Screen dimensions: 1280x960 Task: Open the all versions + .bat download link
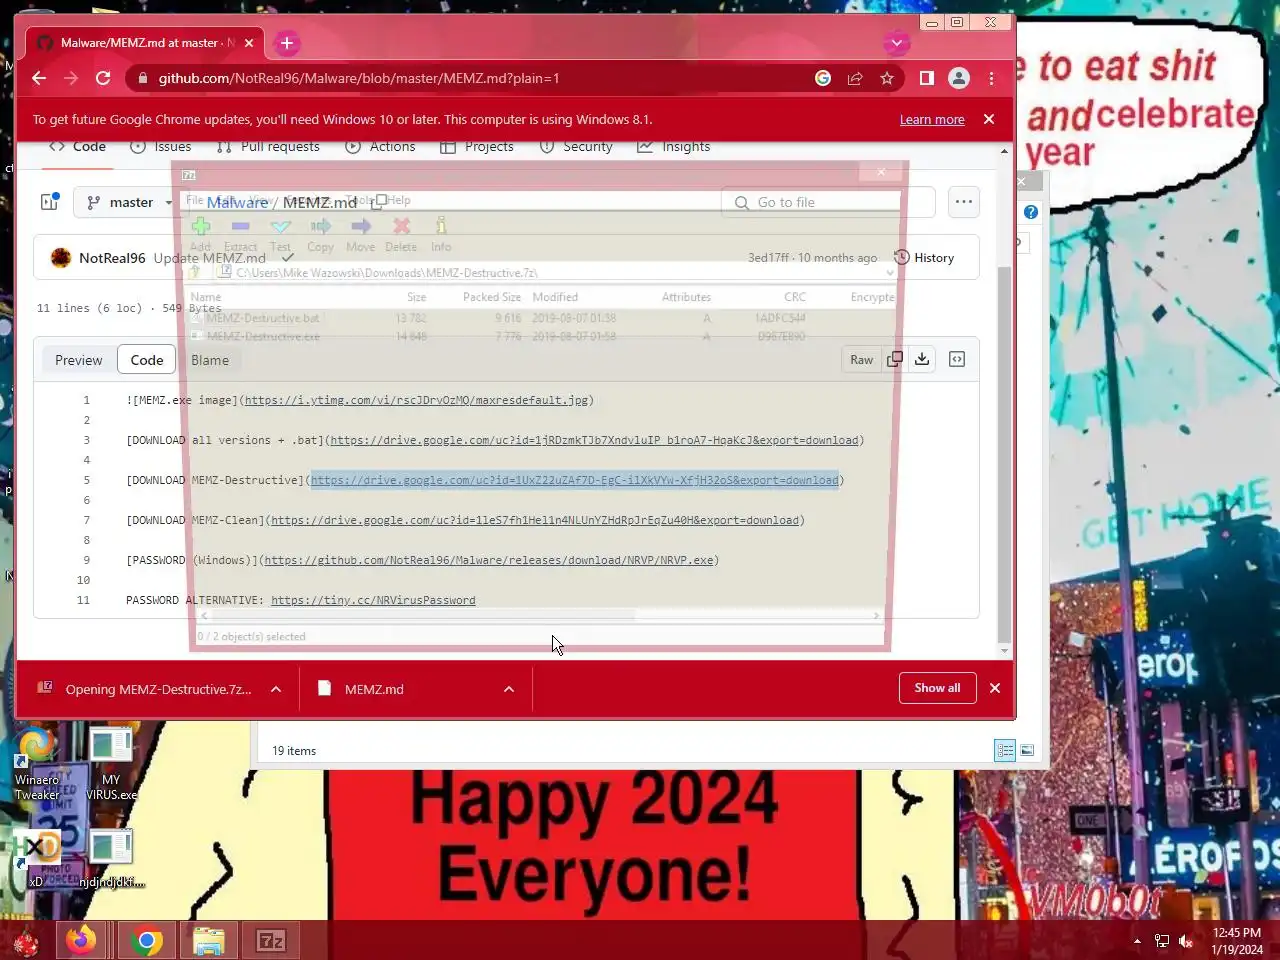click(594, 440)
